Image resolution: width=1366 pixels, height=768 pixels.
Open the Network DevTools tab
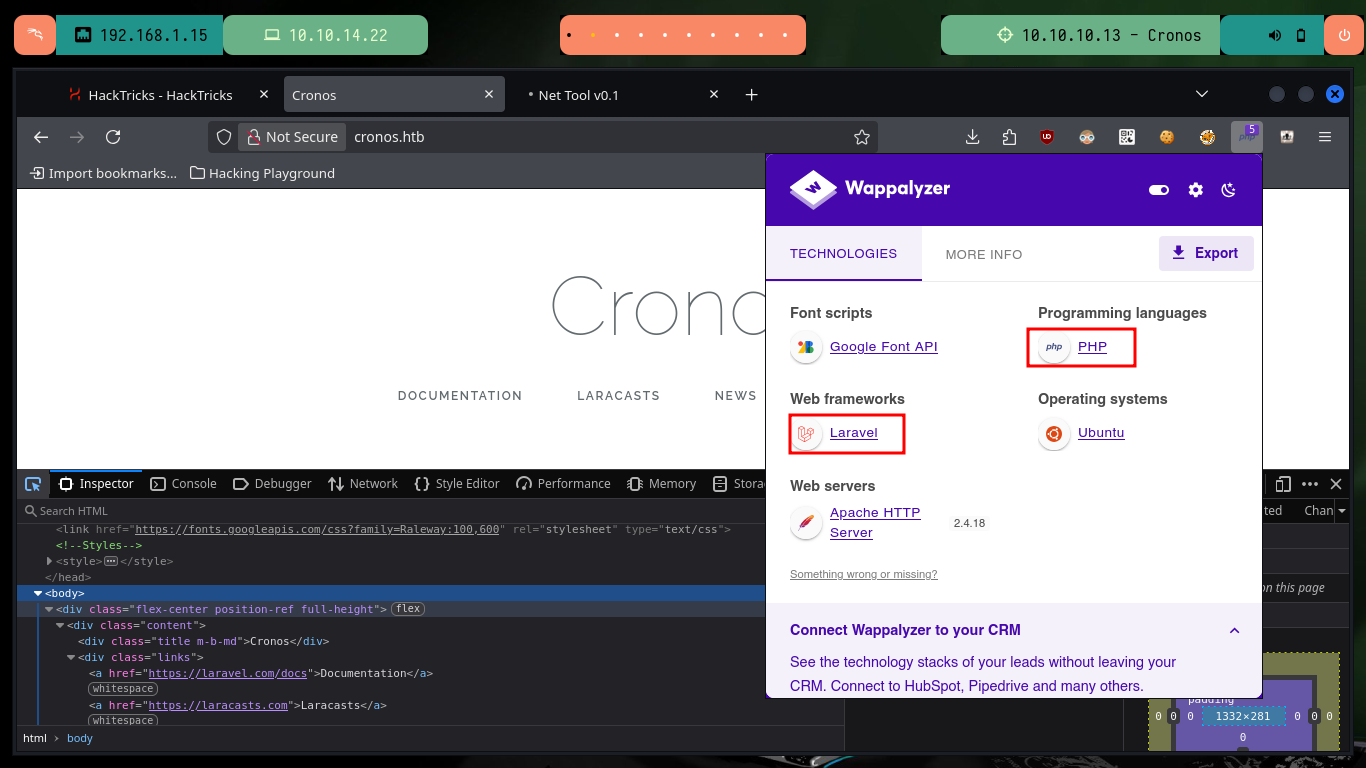[x=363, y=484]
